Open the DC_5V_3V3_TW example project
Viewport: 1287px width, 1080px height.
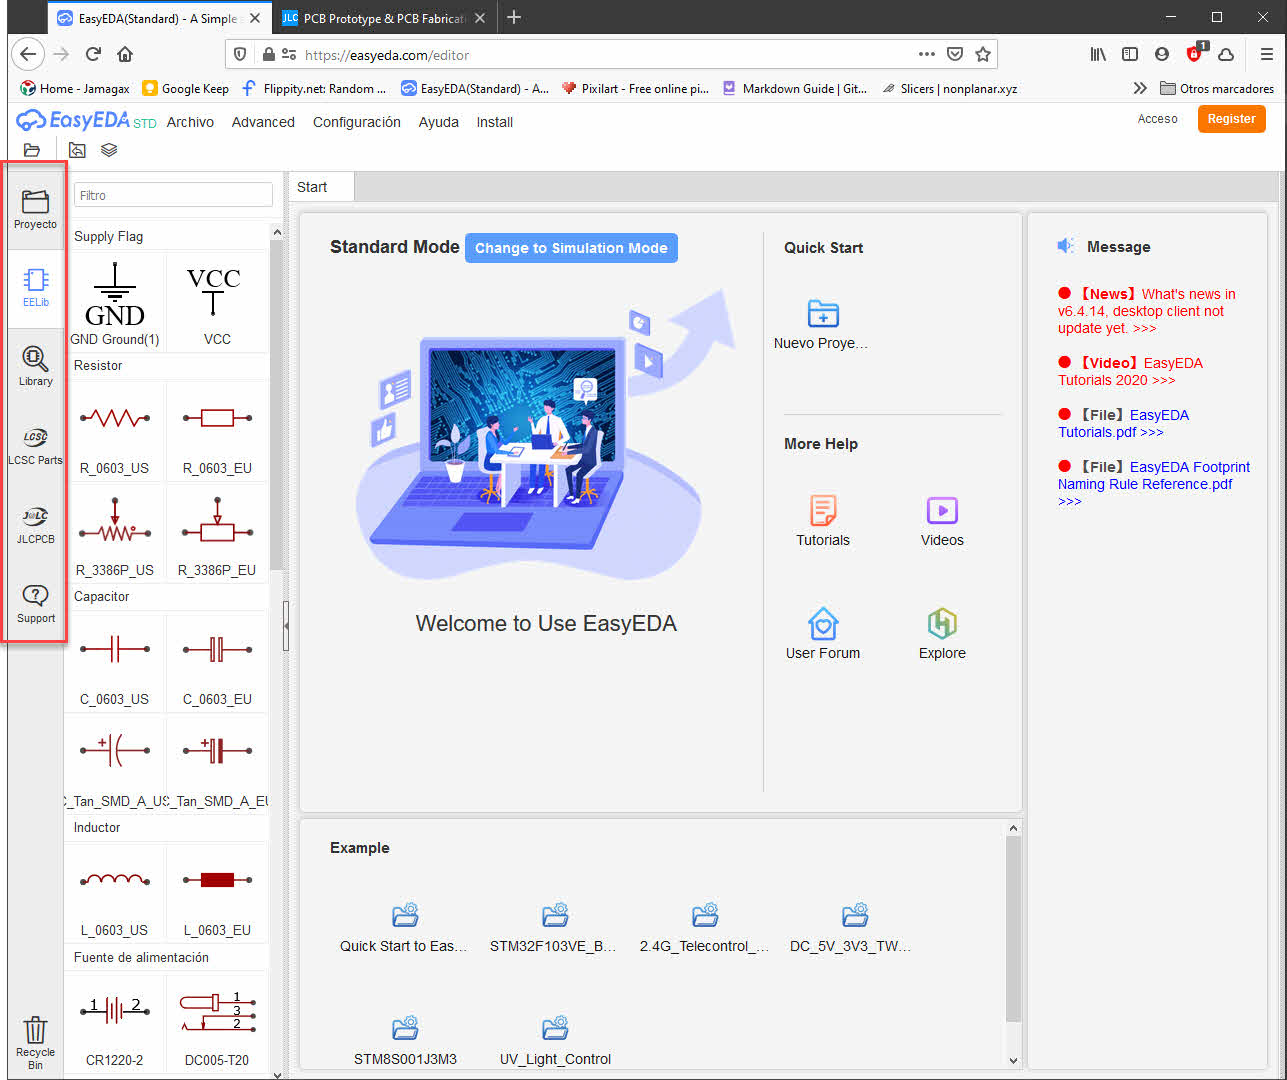tap(854, 926)
